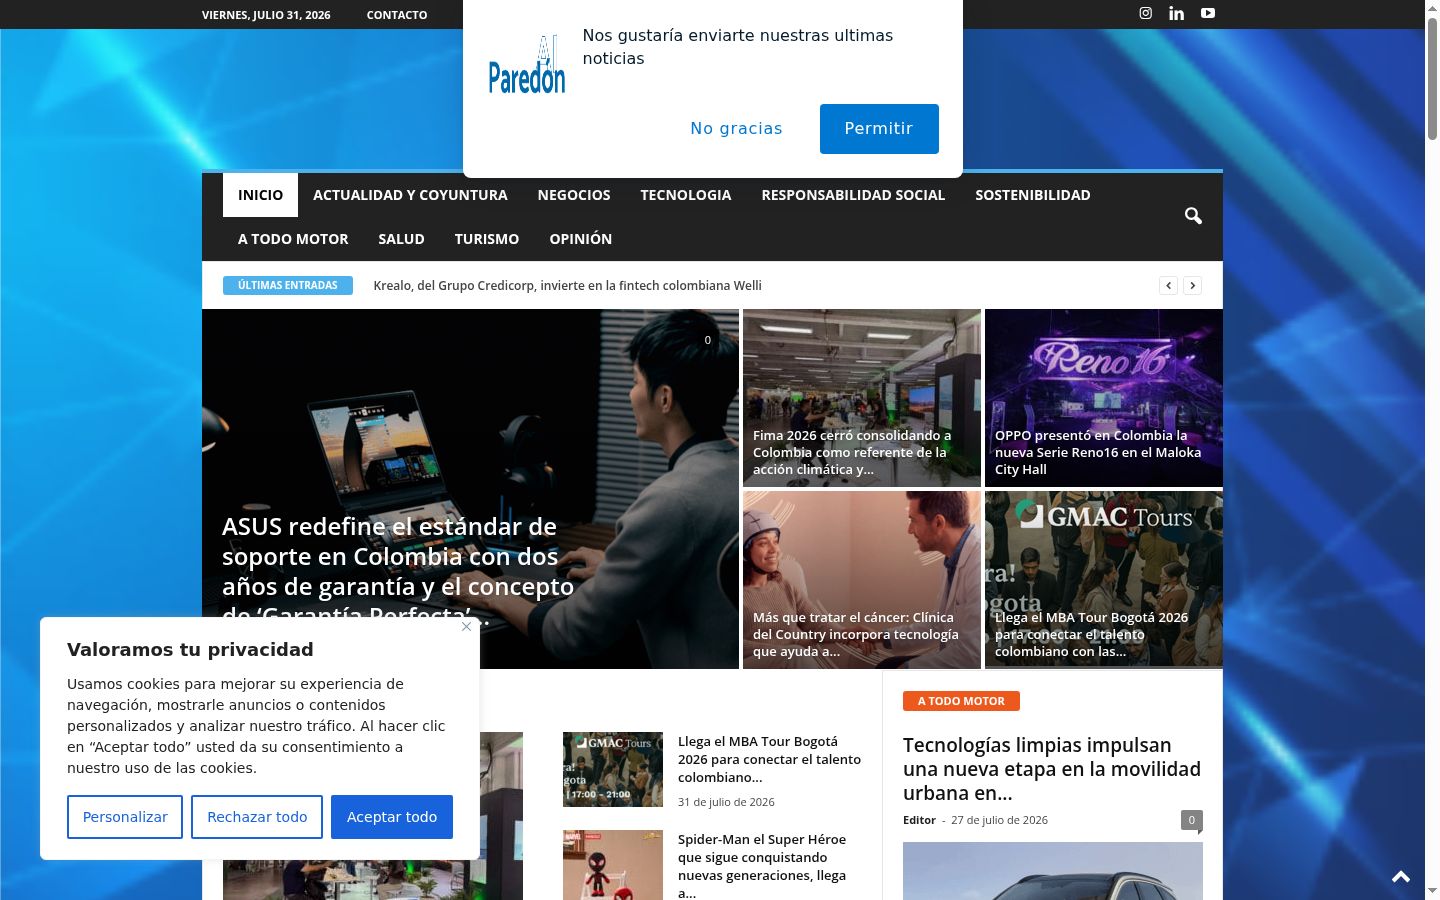Click Personalizar cookie settings button

point(125,817)
